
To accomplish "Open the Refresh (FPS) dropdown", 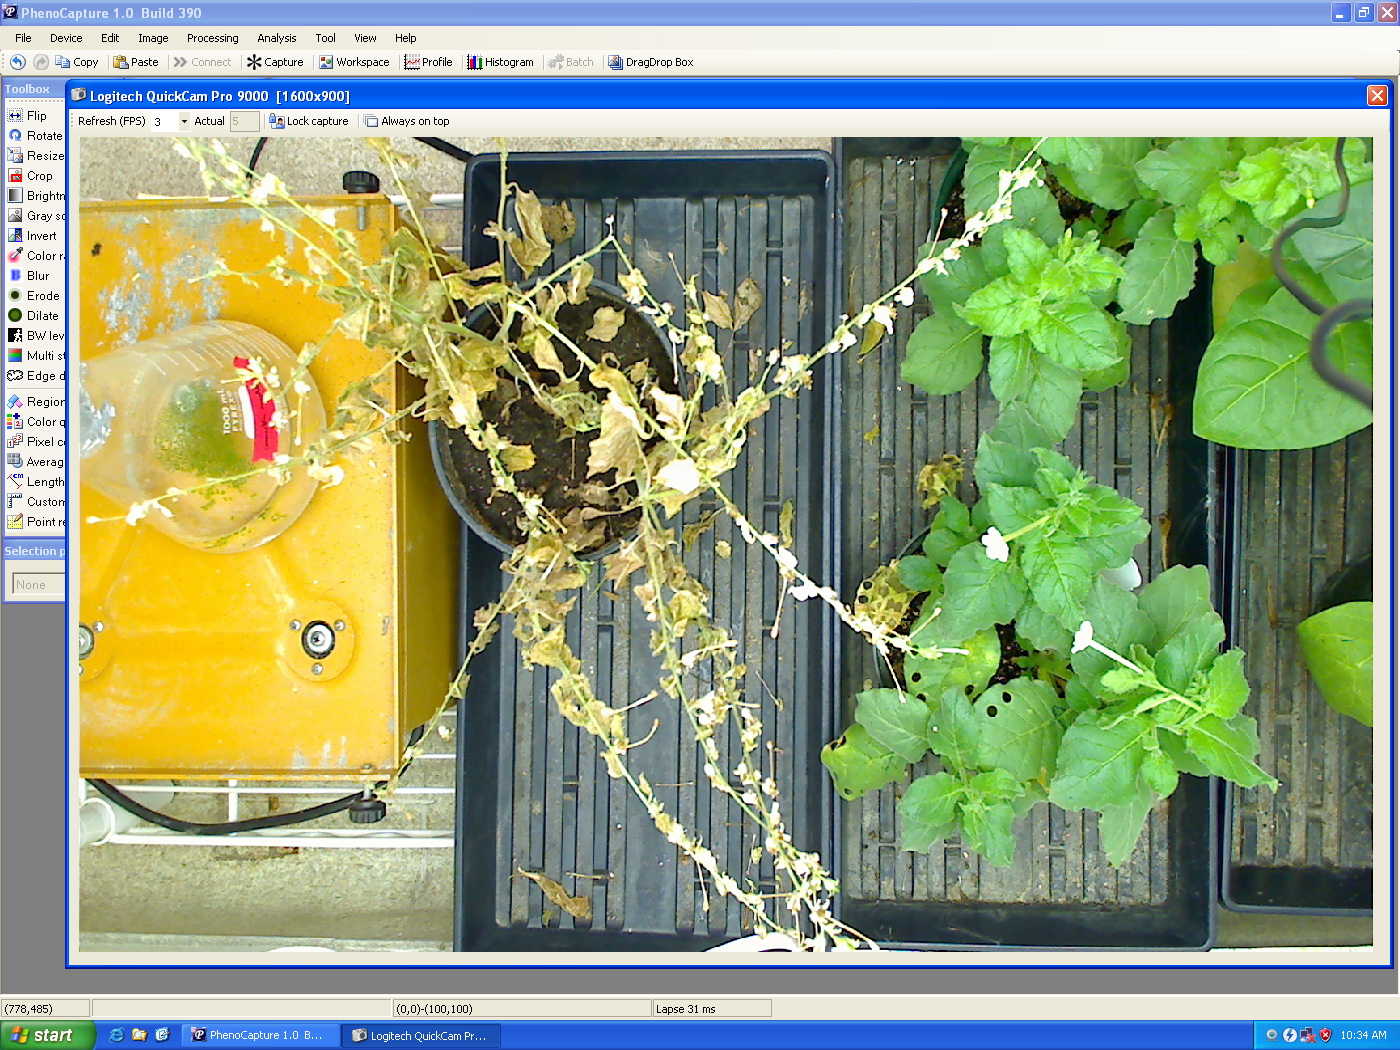I will [184, 121].
